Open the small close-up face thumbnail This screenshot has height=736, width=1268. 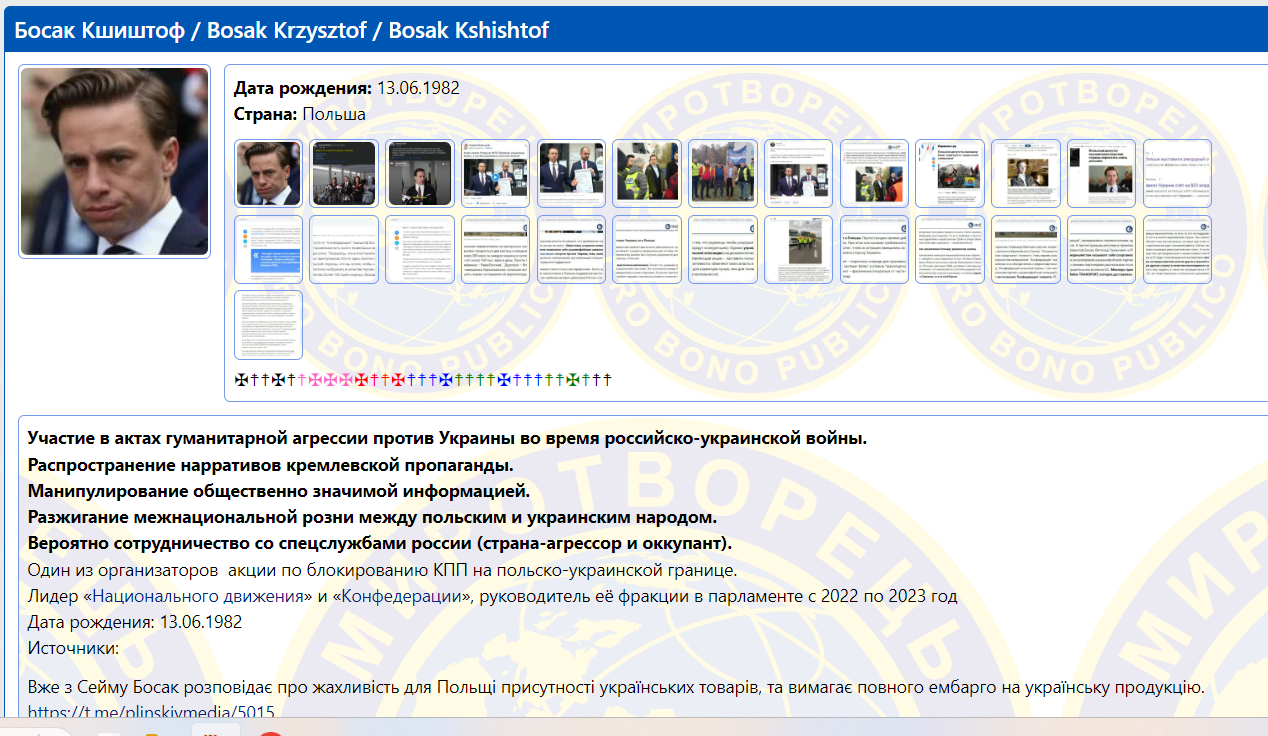269,173
